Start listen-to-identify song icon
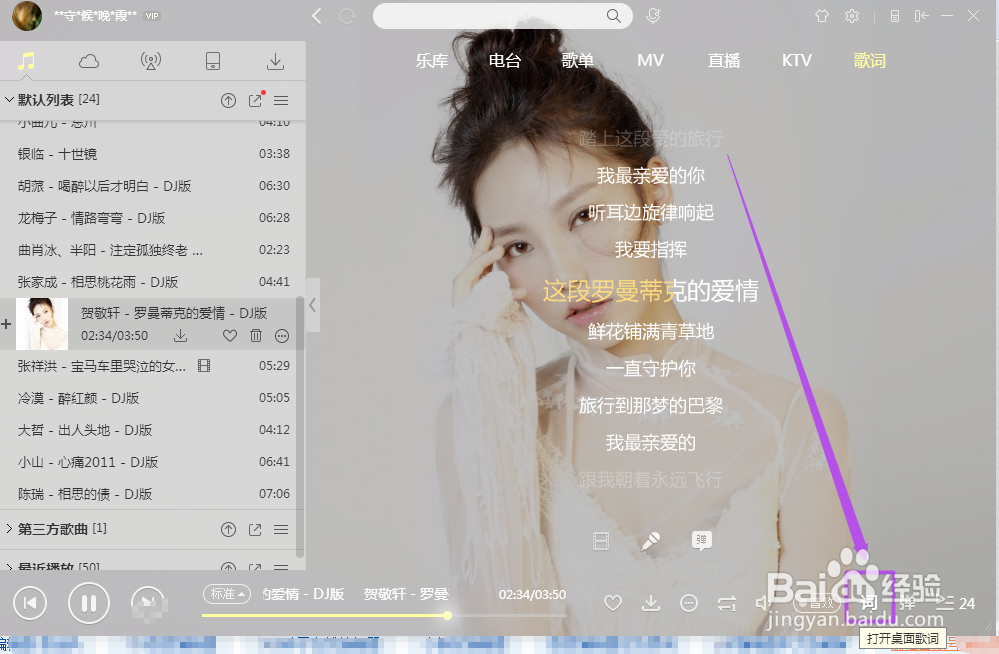 [653, 16]
